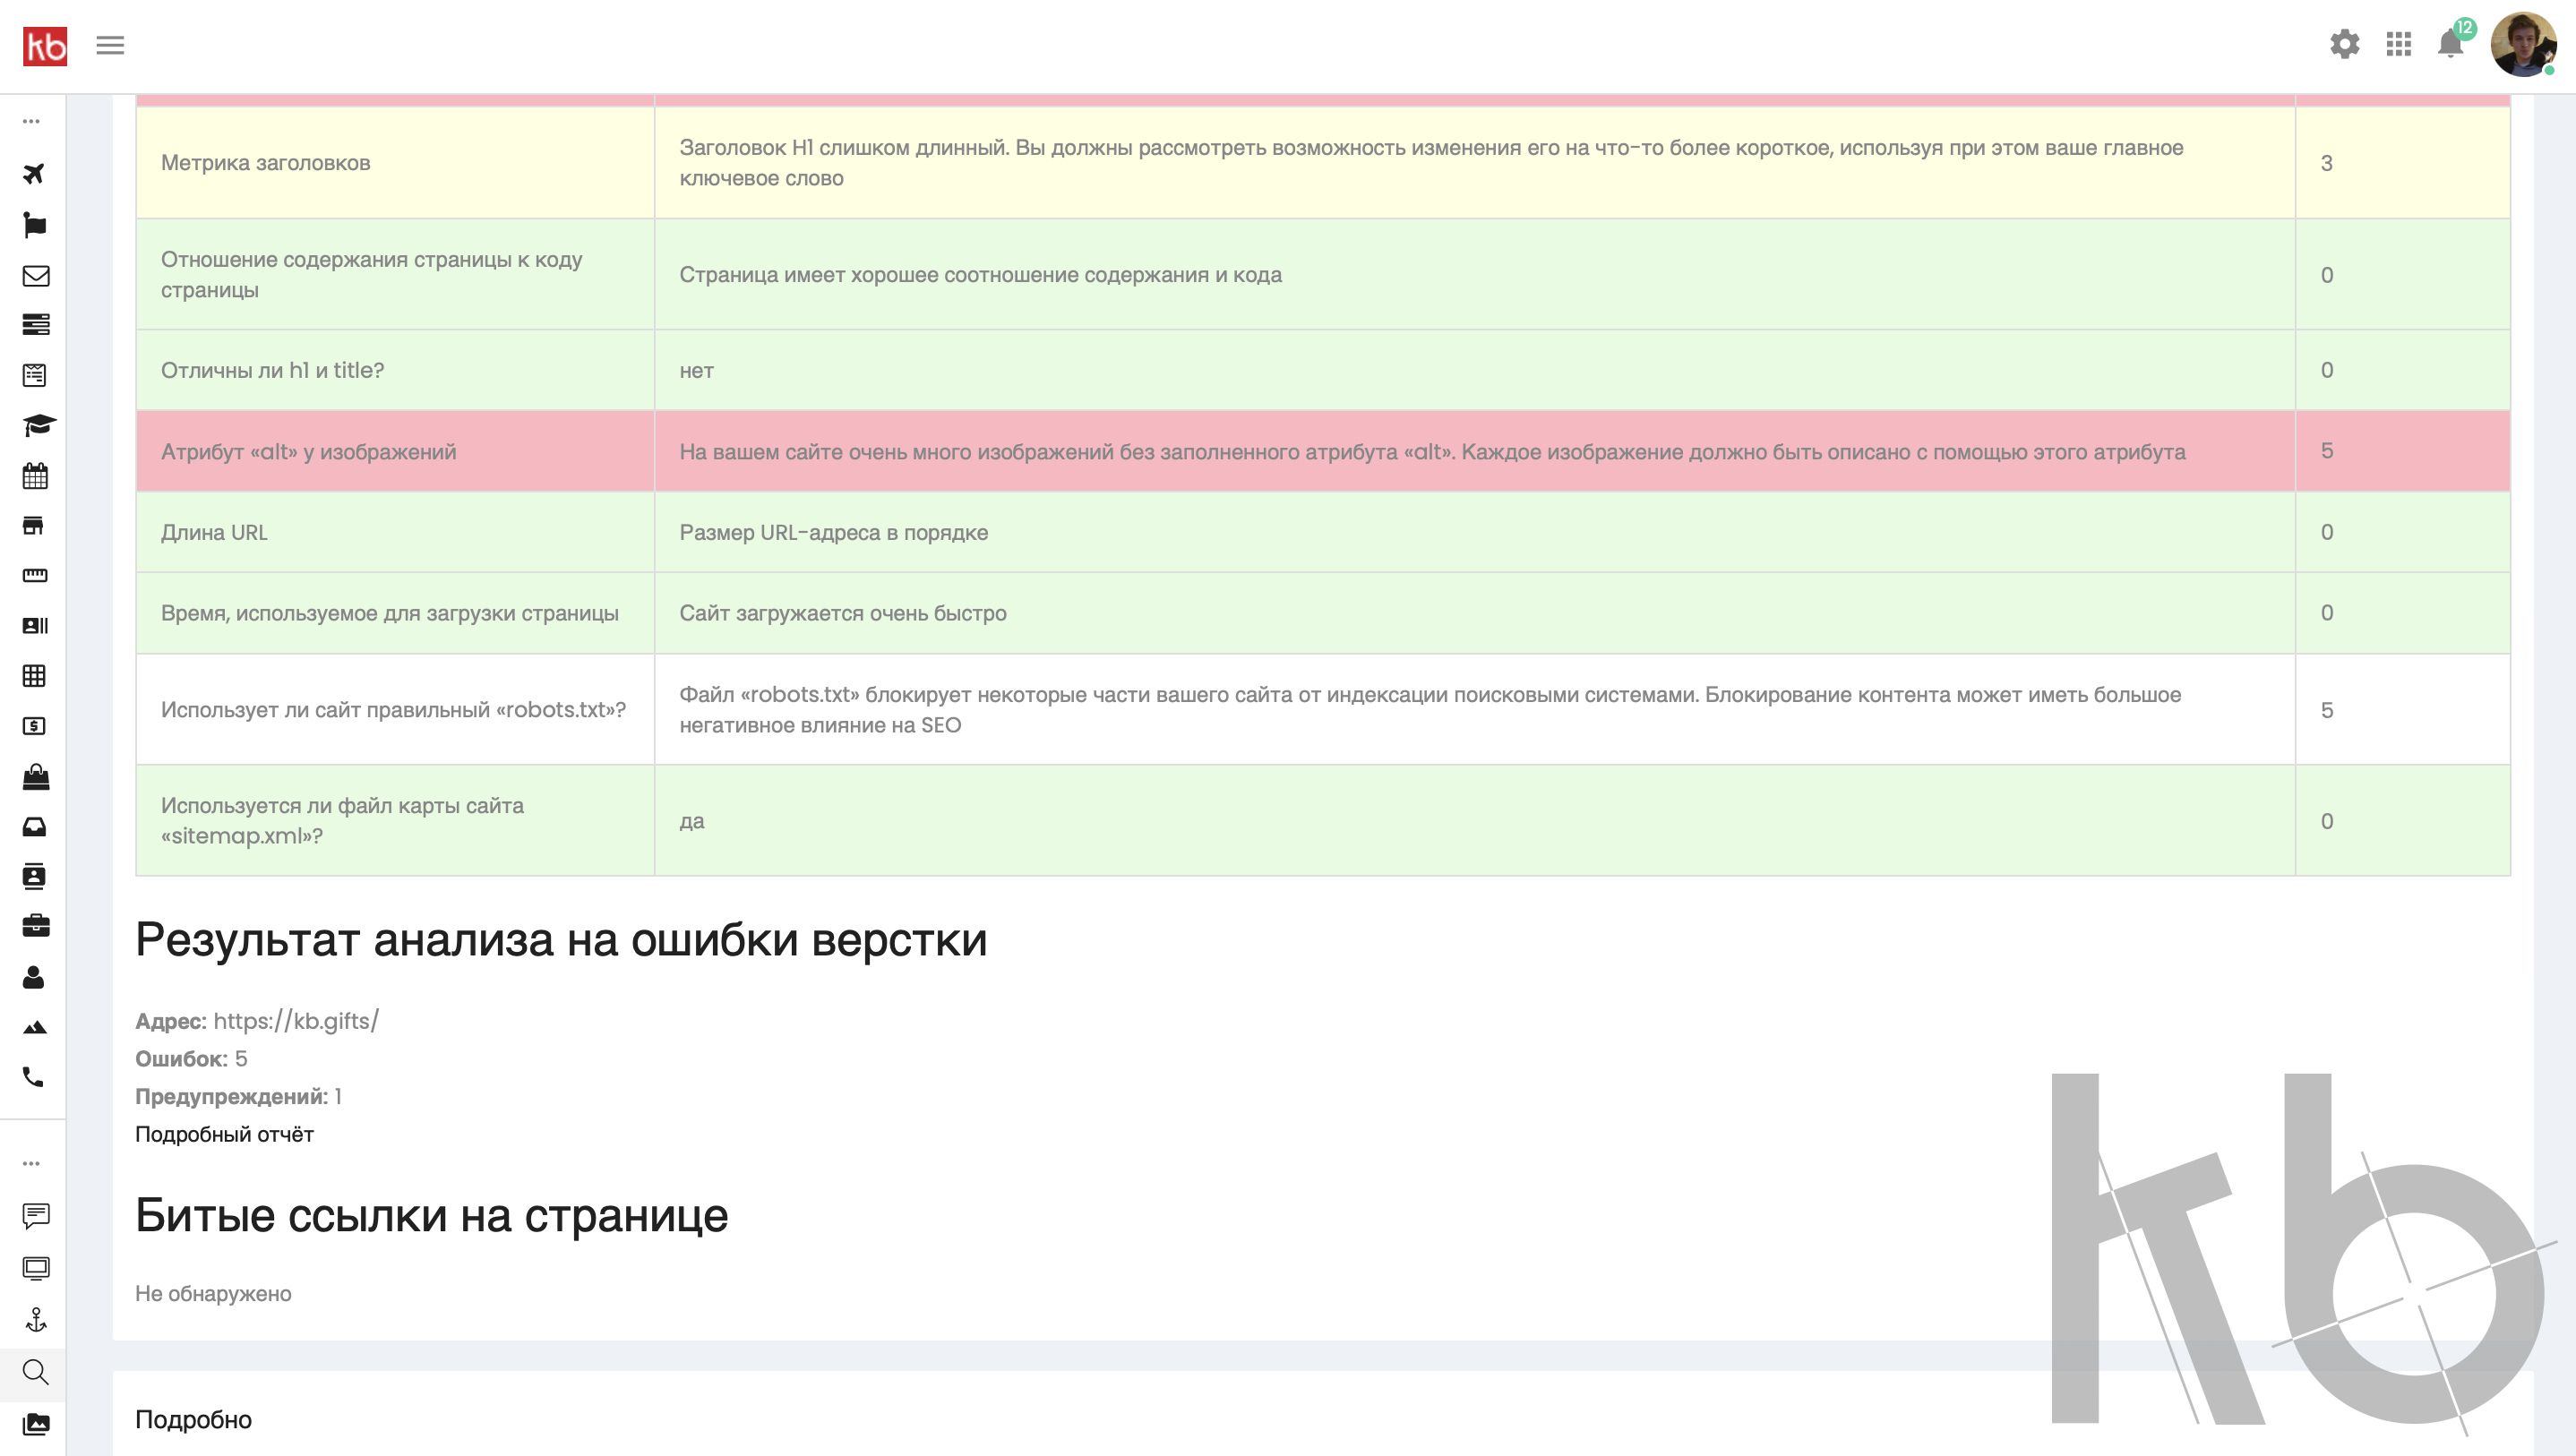Open the graduation cap sidebar item
The height and width of the screenshot is (1456, 2576).
click(x=38, y=426)
